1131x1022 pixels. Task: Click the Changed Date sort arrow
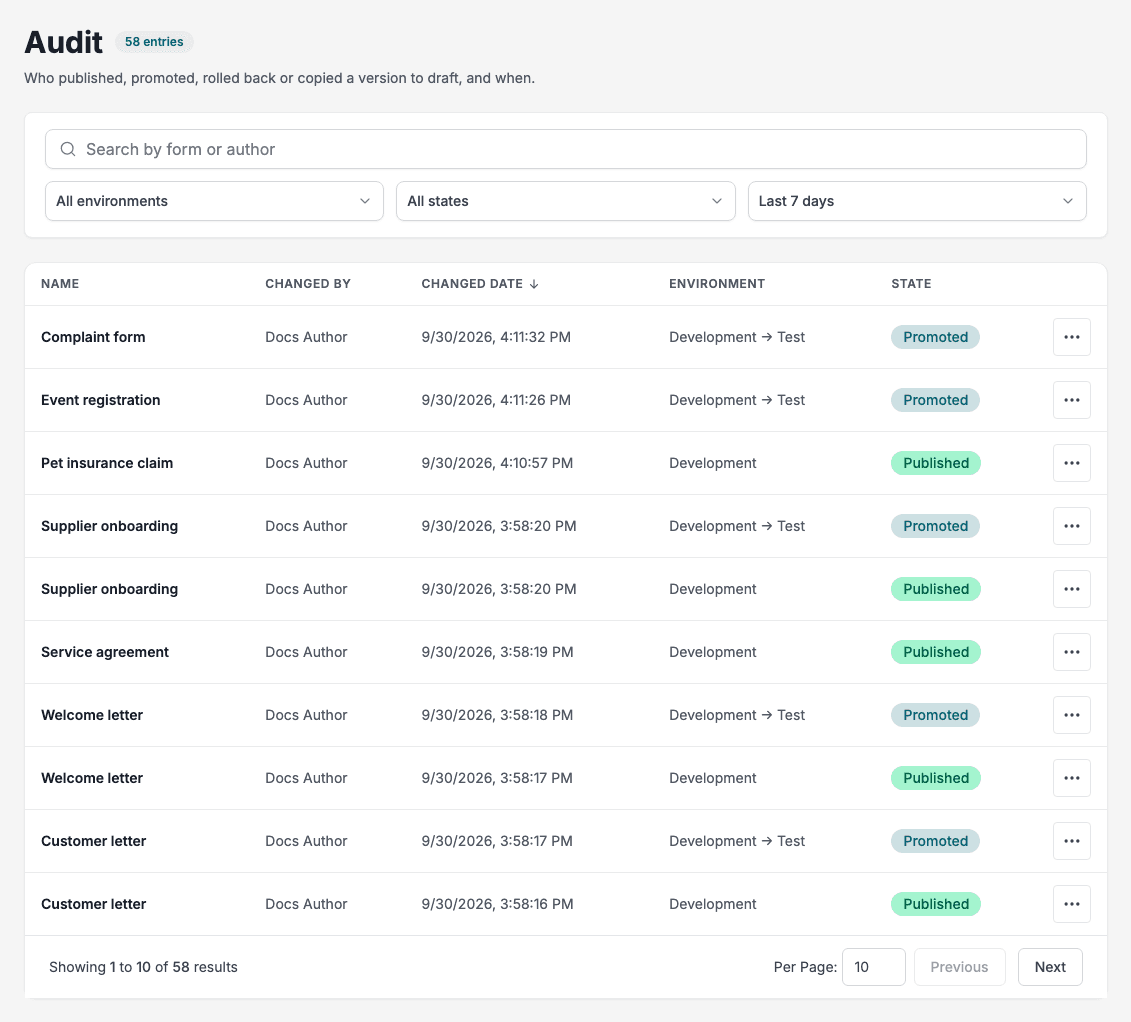pos(534,284)
